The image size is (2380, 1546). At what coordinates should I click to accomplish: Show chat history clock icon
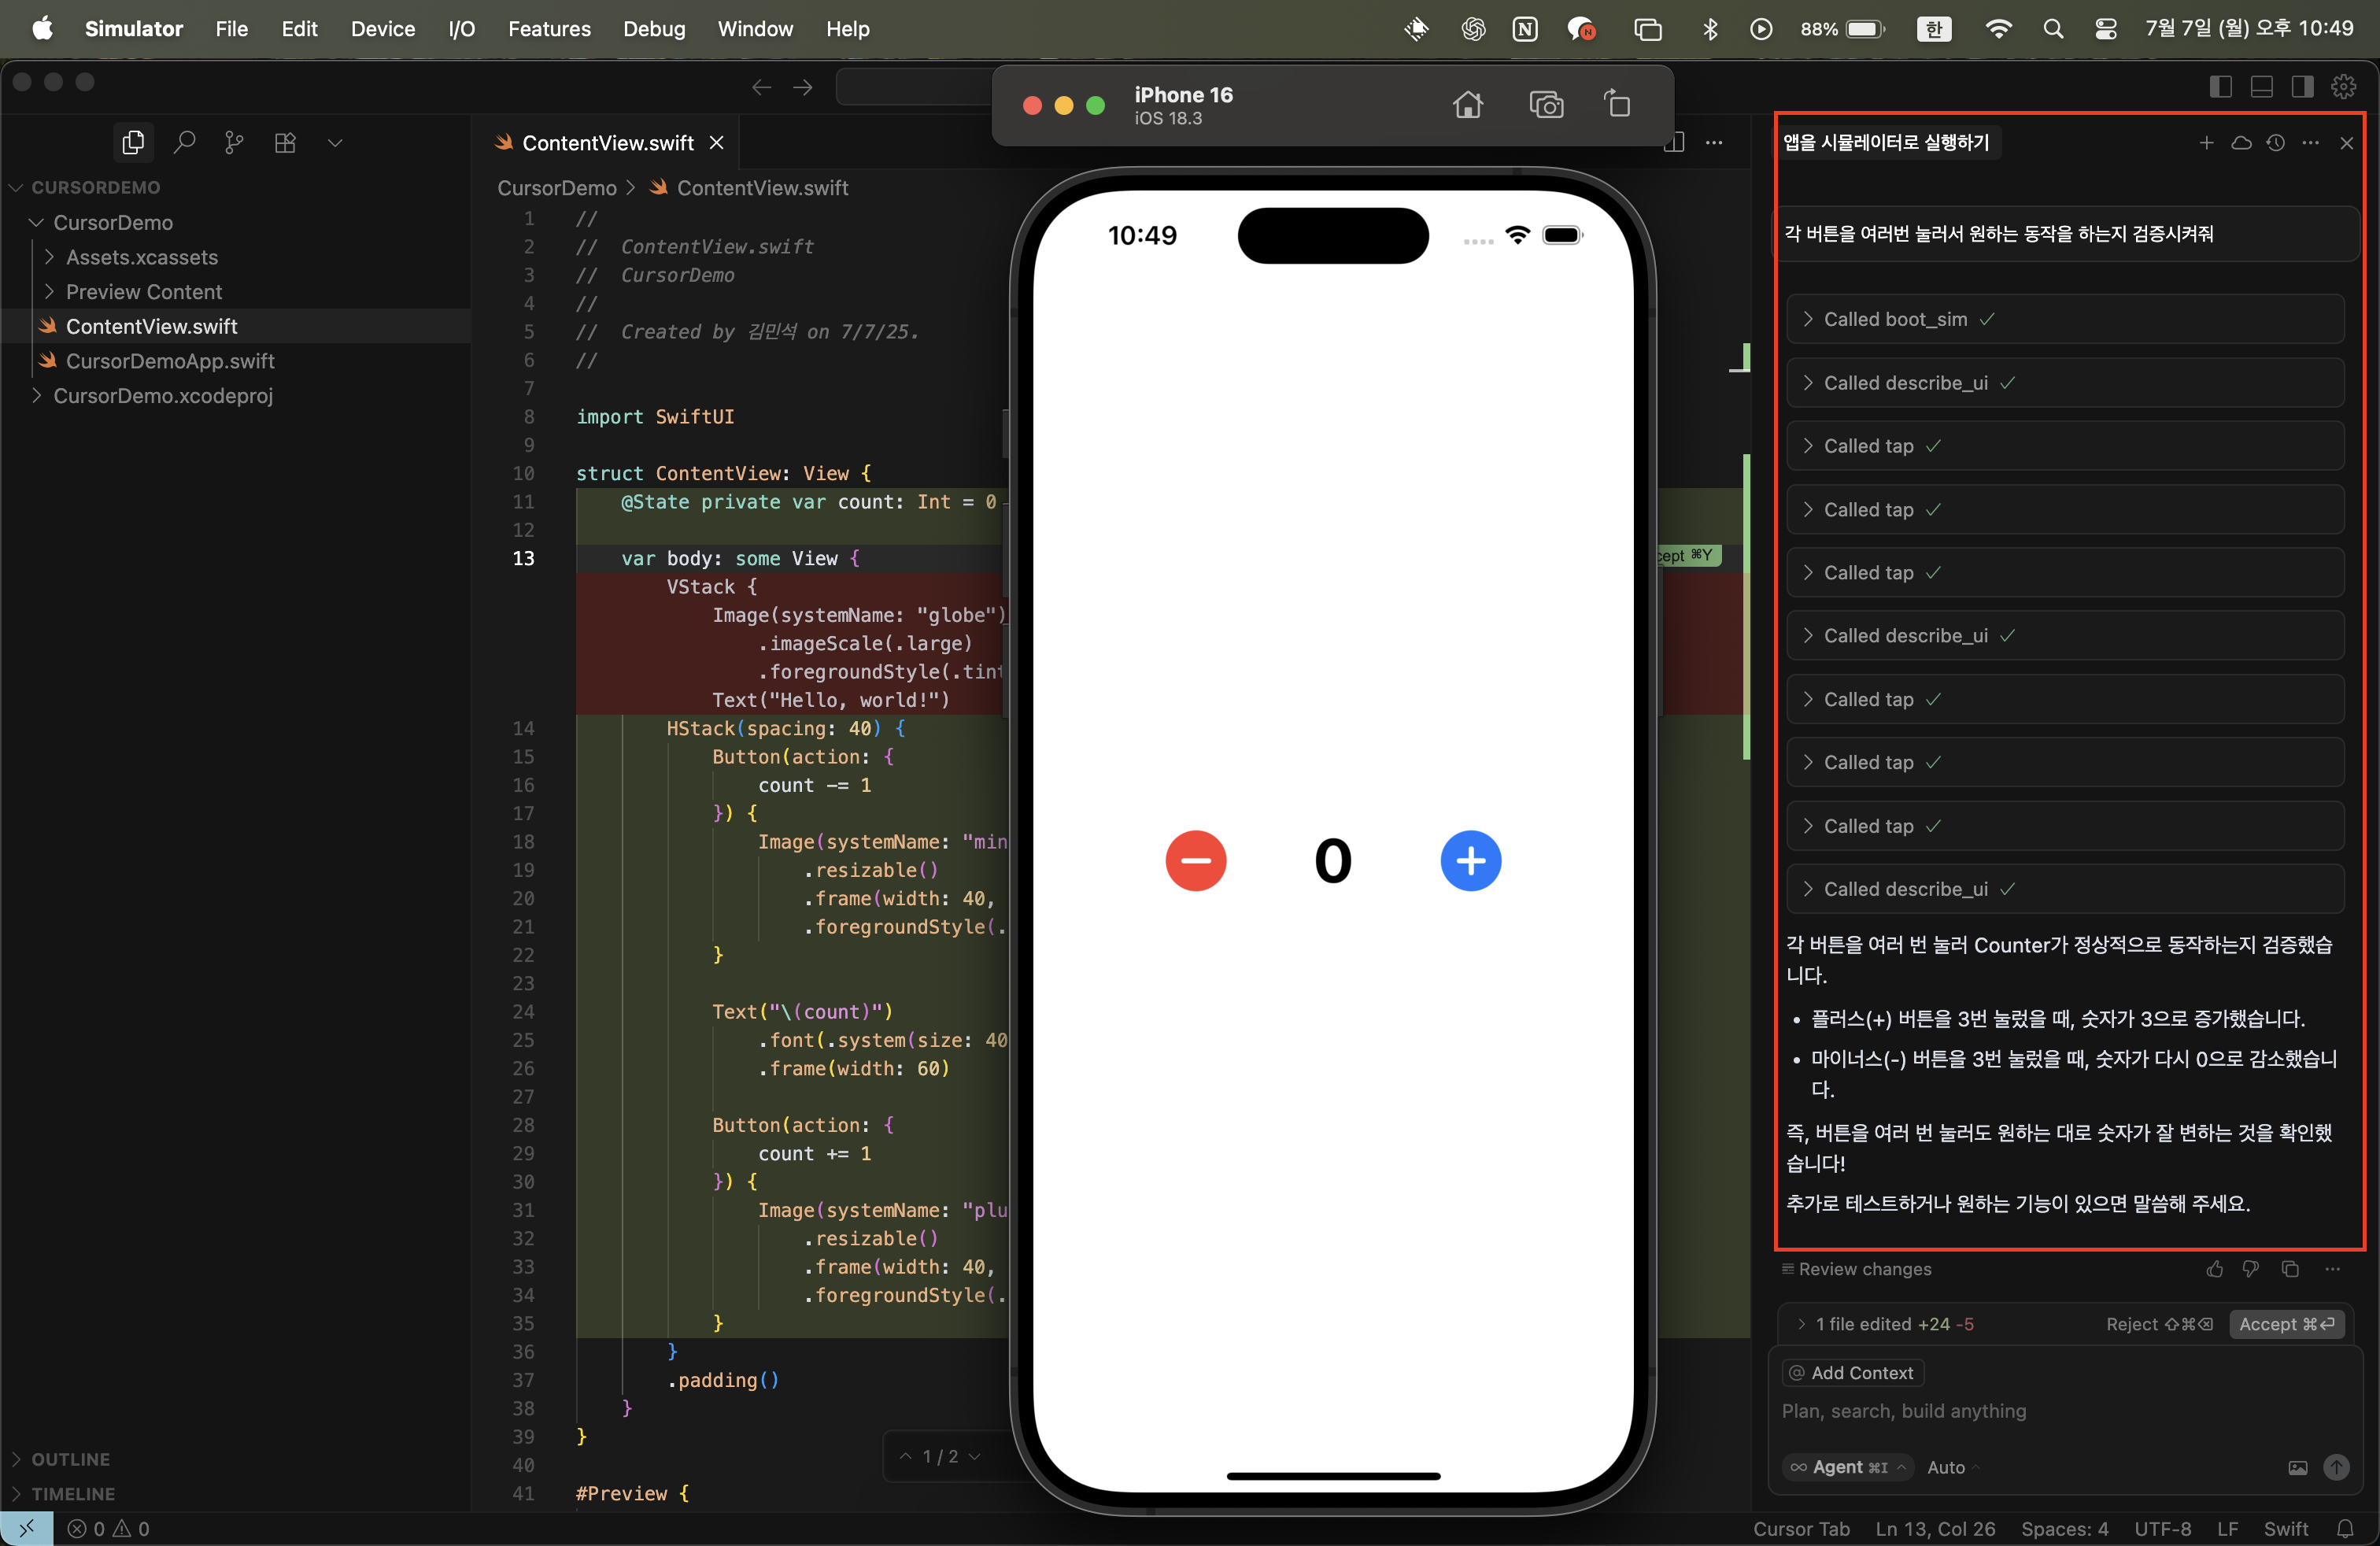(x=2275, y=143)
